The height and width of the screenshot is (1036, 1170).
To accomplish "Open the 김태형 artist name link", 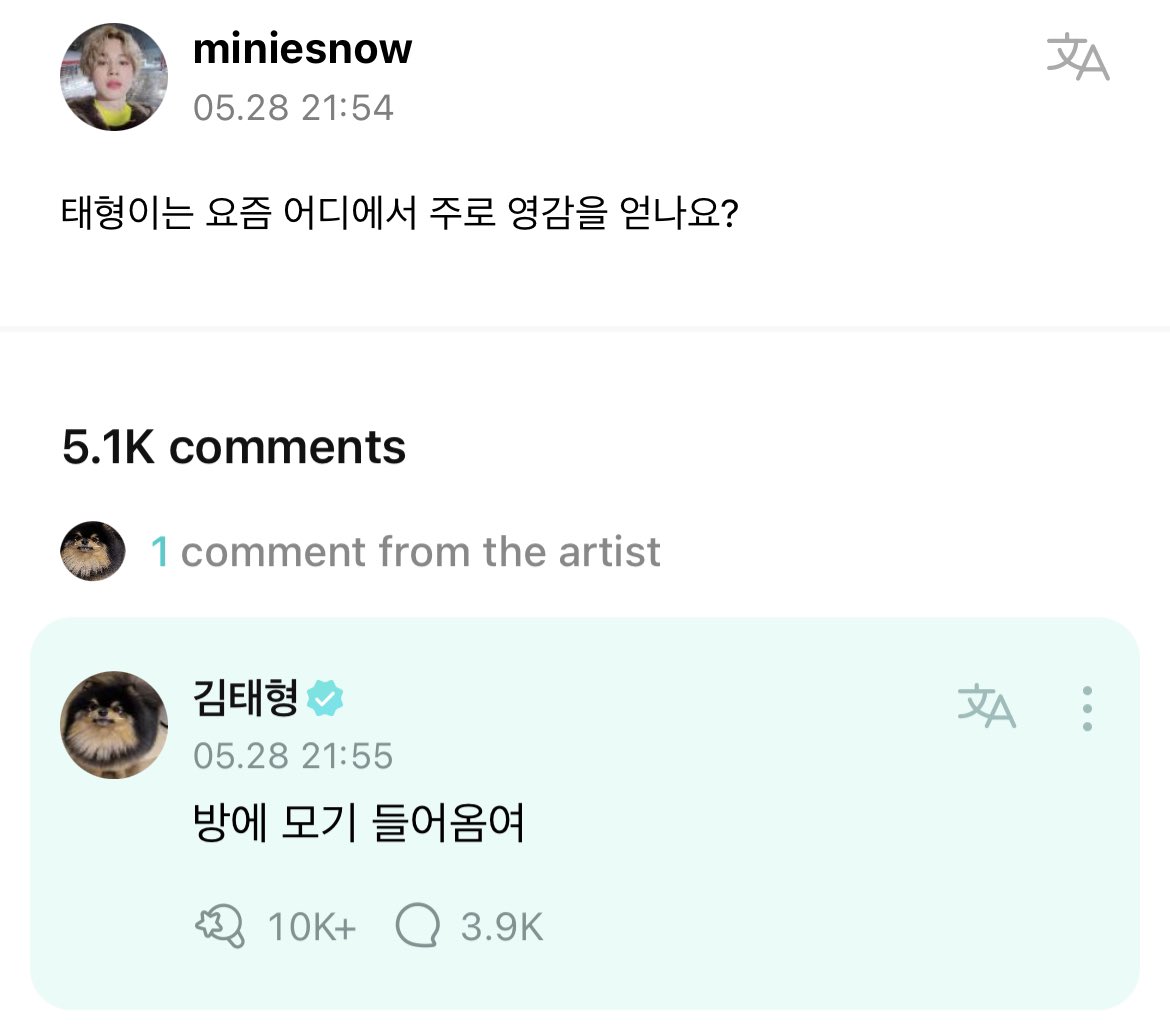I will 245,697.
